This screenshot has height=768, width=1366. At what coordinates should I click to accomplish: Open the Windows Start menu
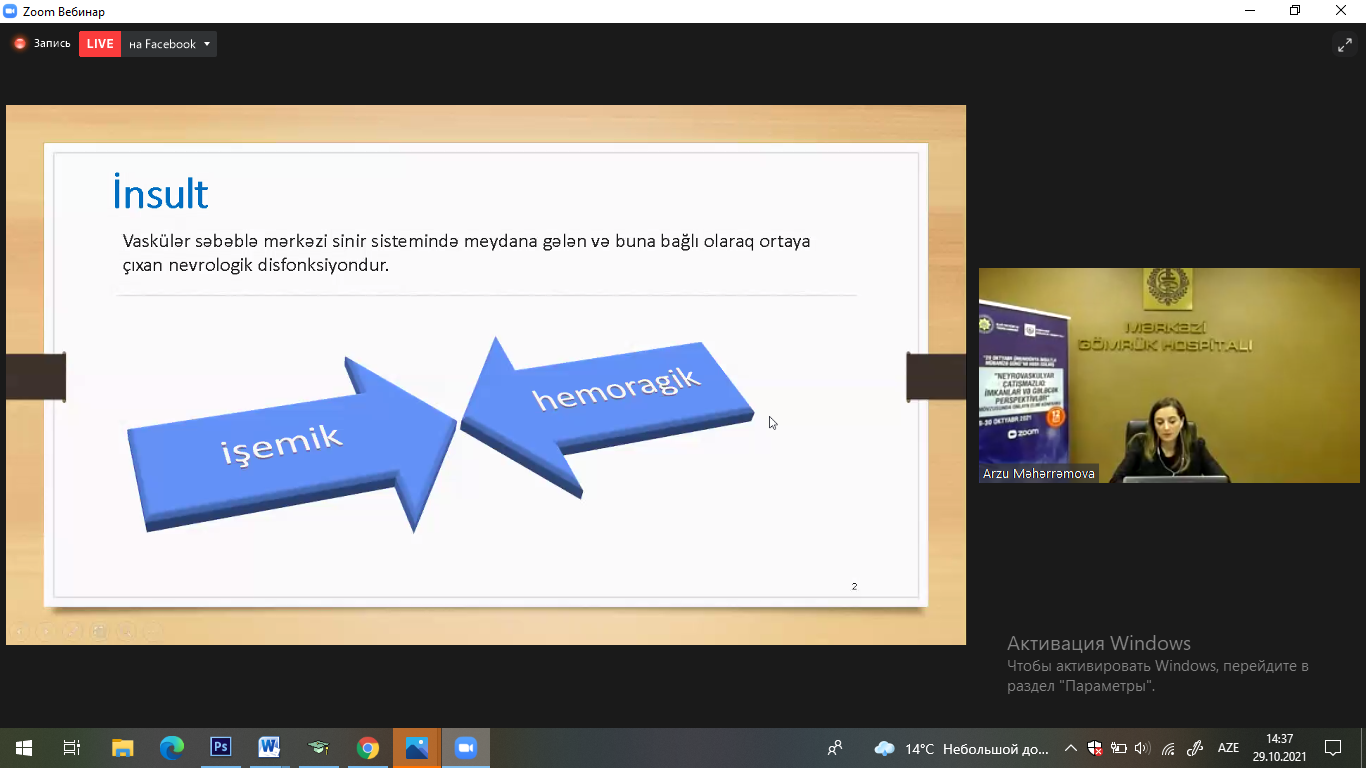[x=23, y=748]
